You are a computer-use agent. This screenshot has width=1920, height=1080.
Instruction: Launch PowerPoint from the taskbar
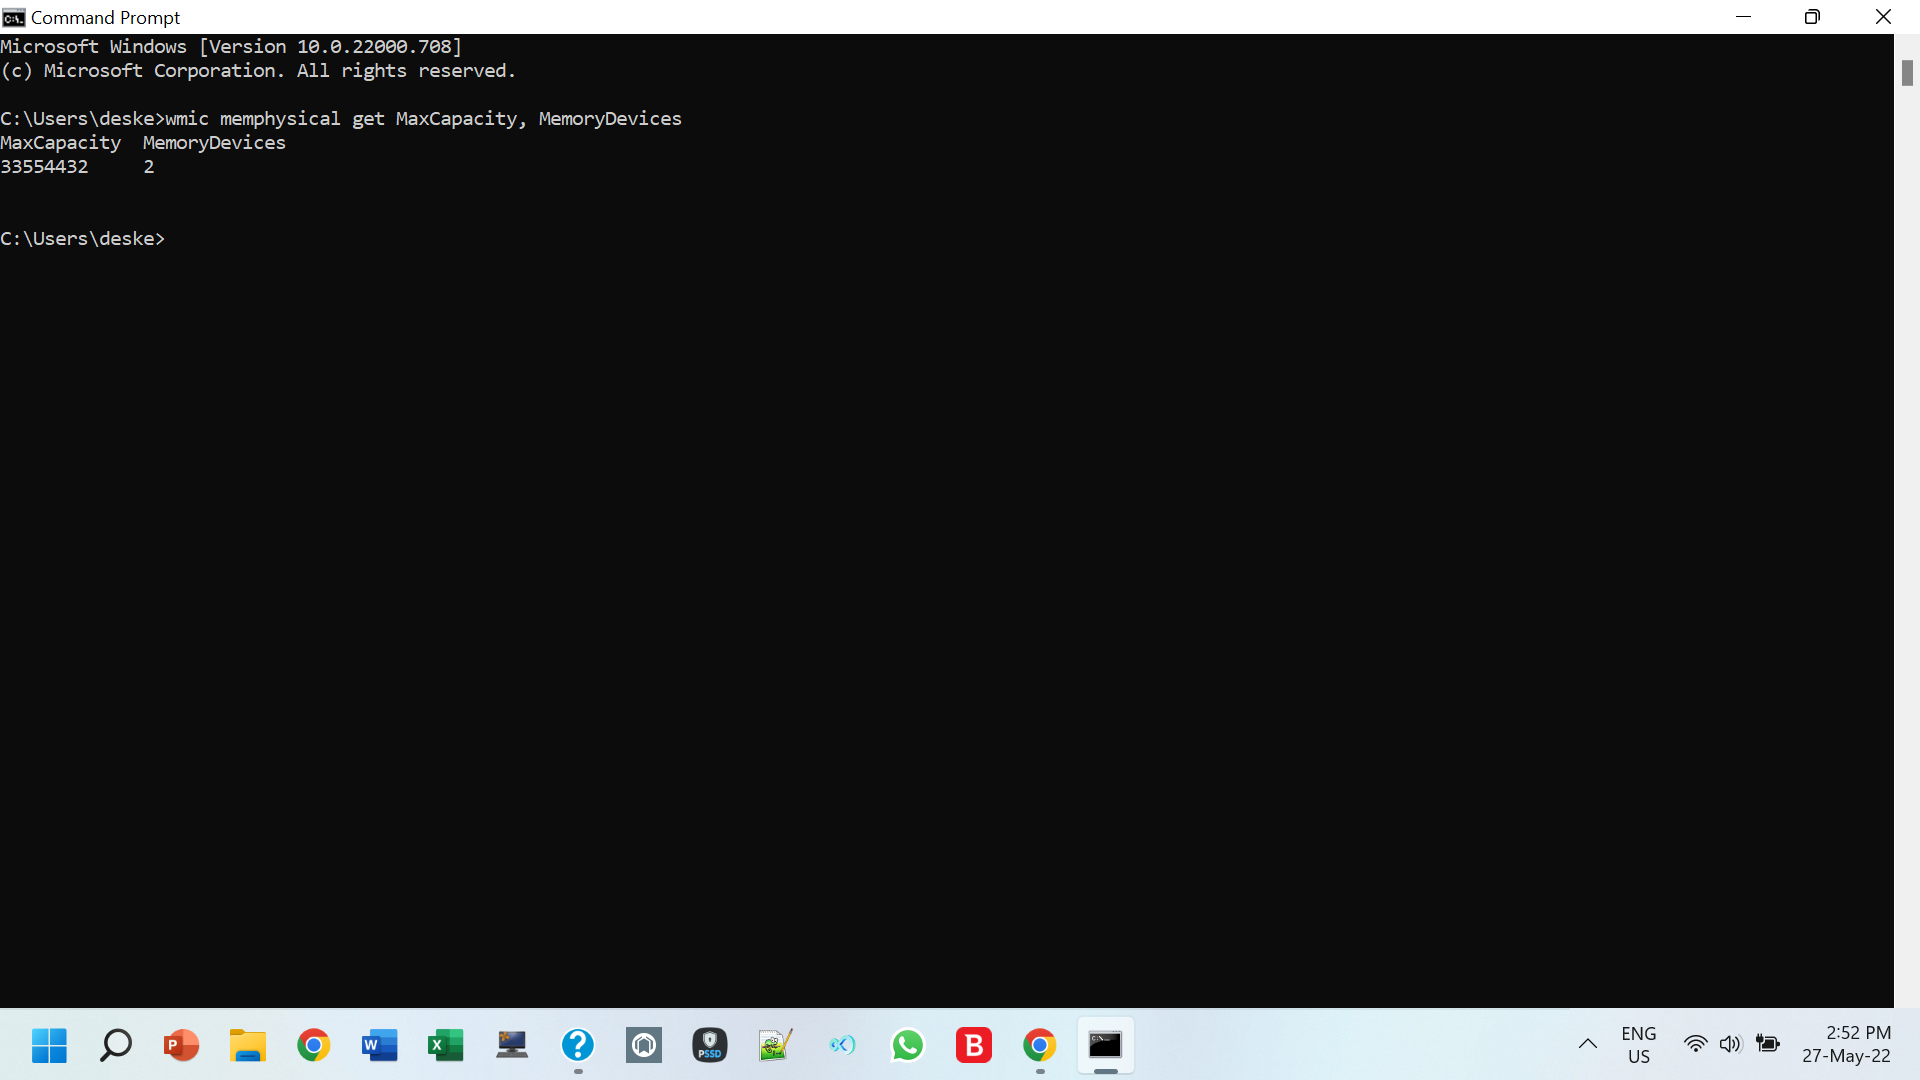180,1045
